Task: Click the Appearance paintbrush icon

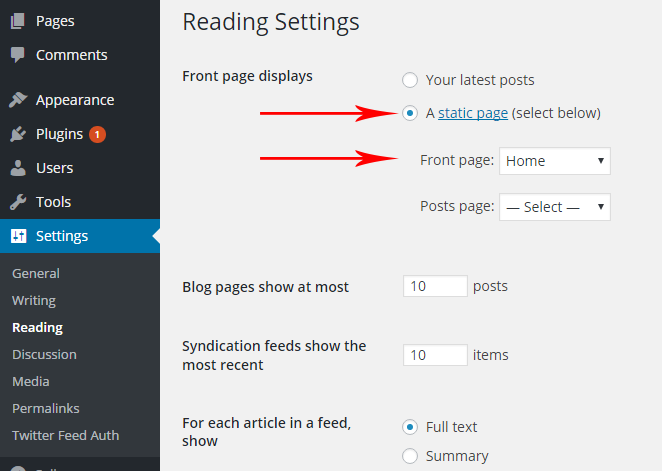Action: (x=18, y=100)
